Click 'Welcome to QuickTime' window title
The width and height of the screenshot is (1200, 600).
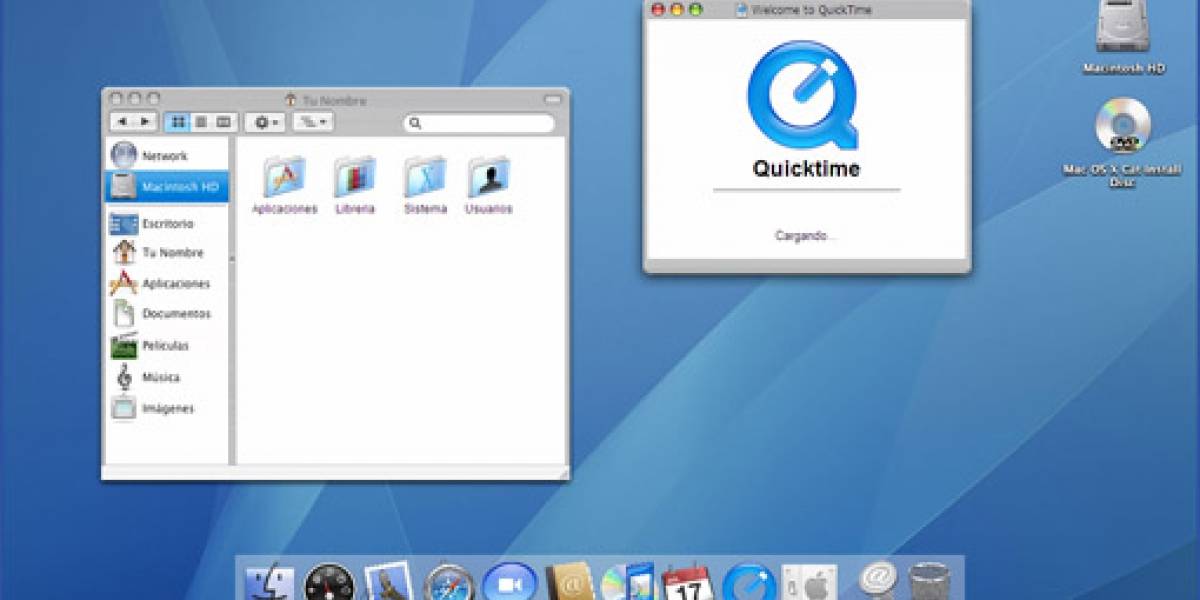(811, 10)
